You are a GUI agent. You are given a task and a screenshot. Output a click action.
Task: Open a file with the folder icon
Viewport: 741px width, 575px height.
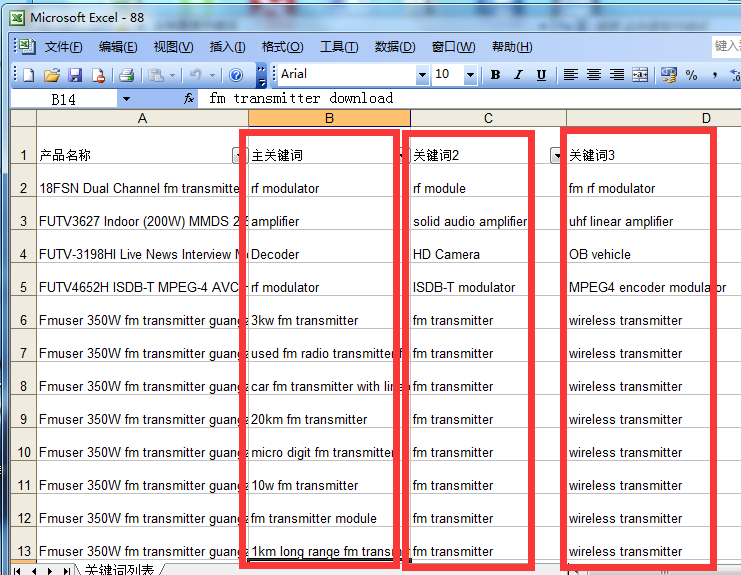pos(52,75)
